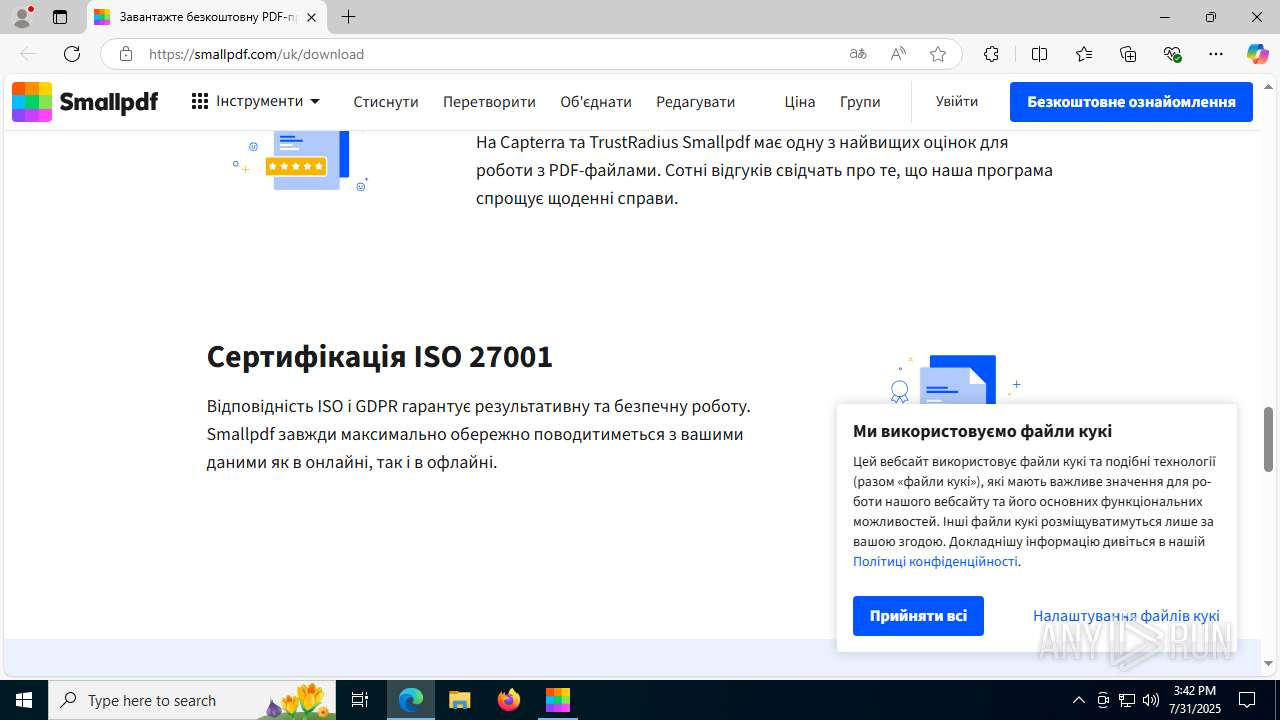Select the heading Сертифікація ISO 27001

pos(380,356)
